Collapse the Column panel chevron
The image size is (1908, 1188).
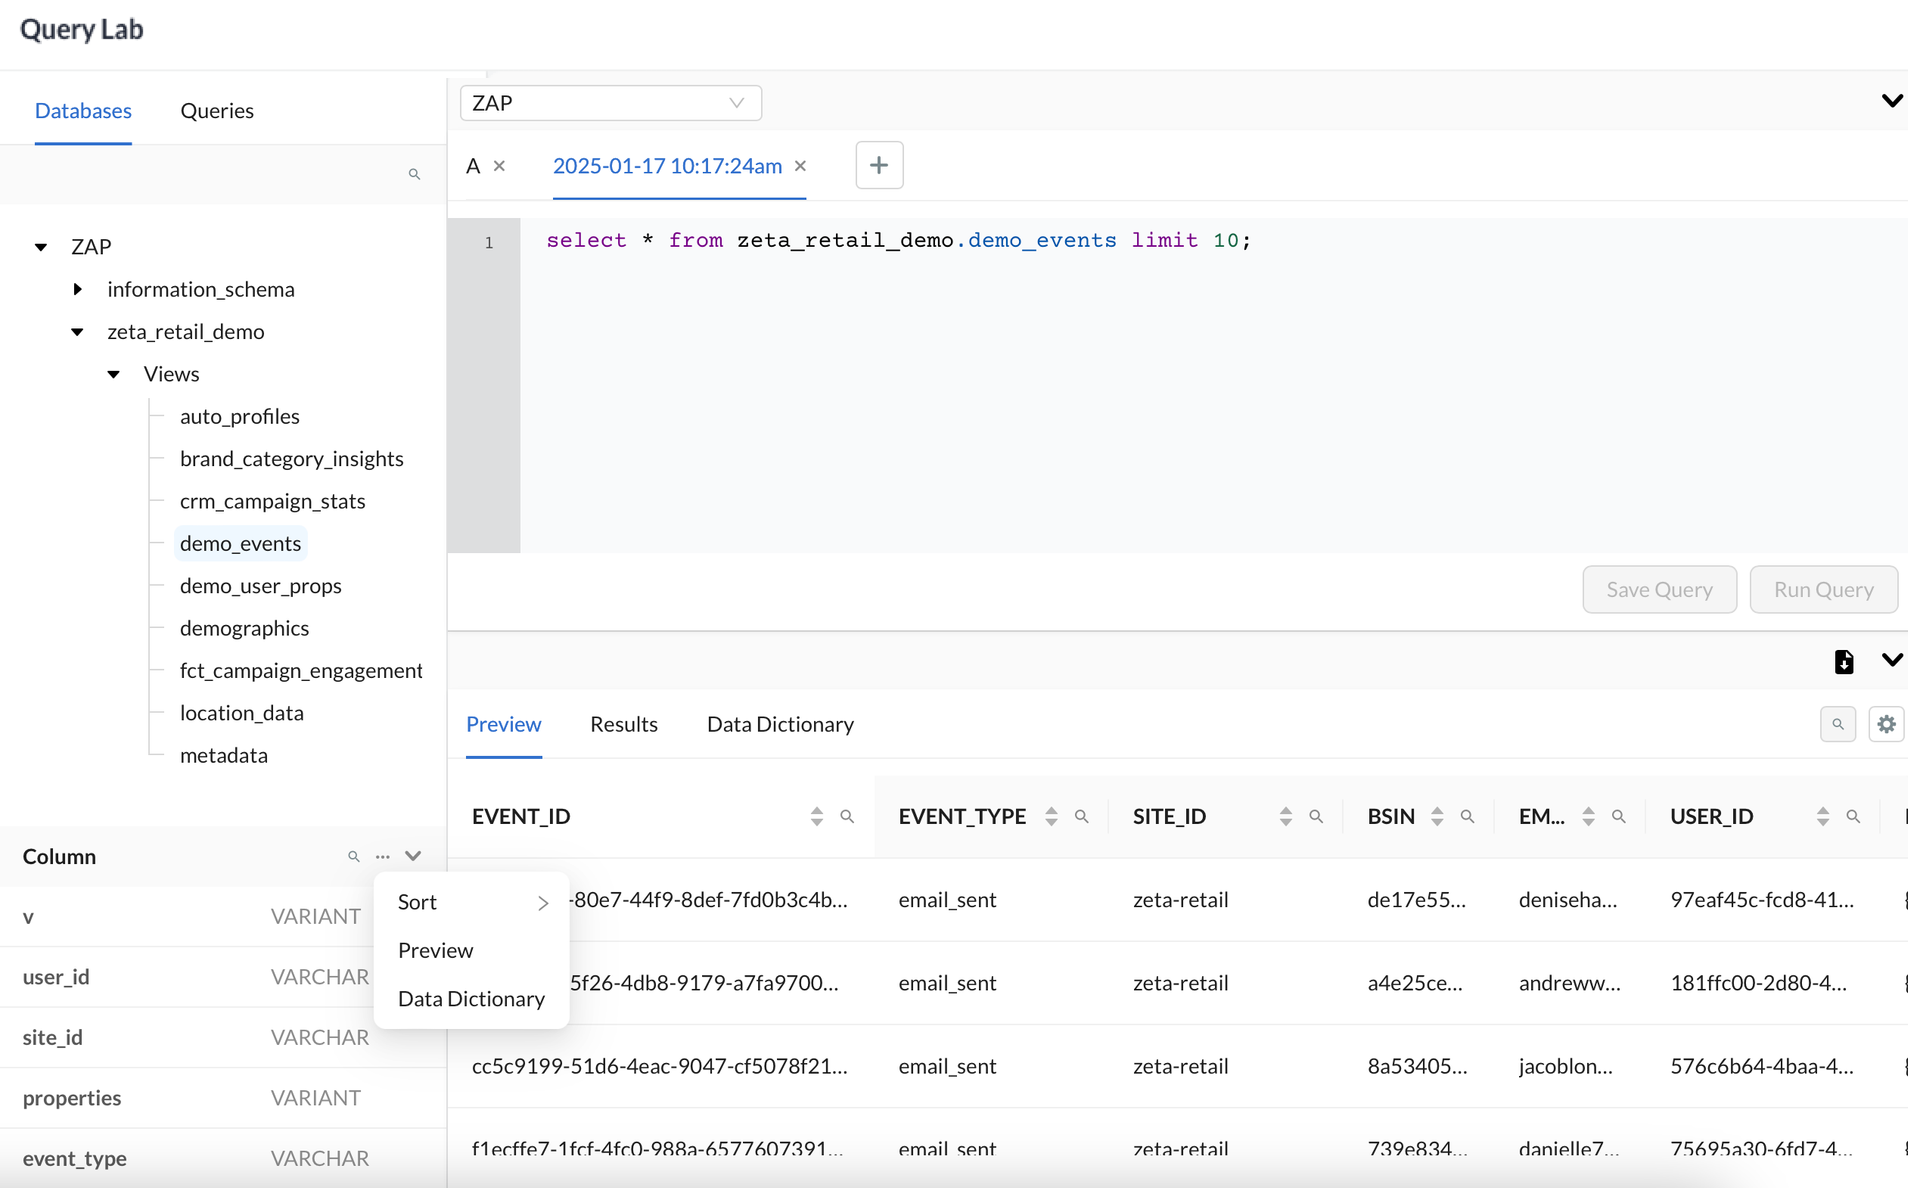coord(413,856)
